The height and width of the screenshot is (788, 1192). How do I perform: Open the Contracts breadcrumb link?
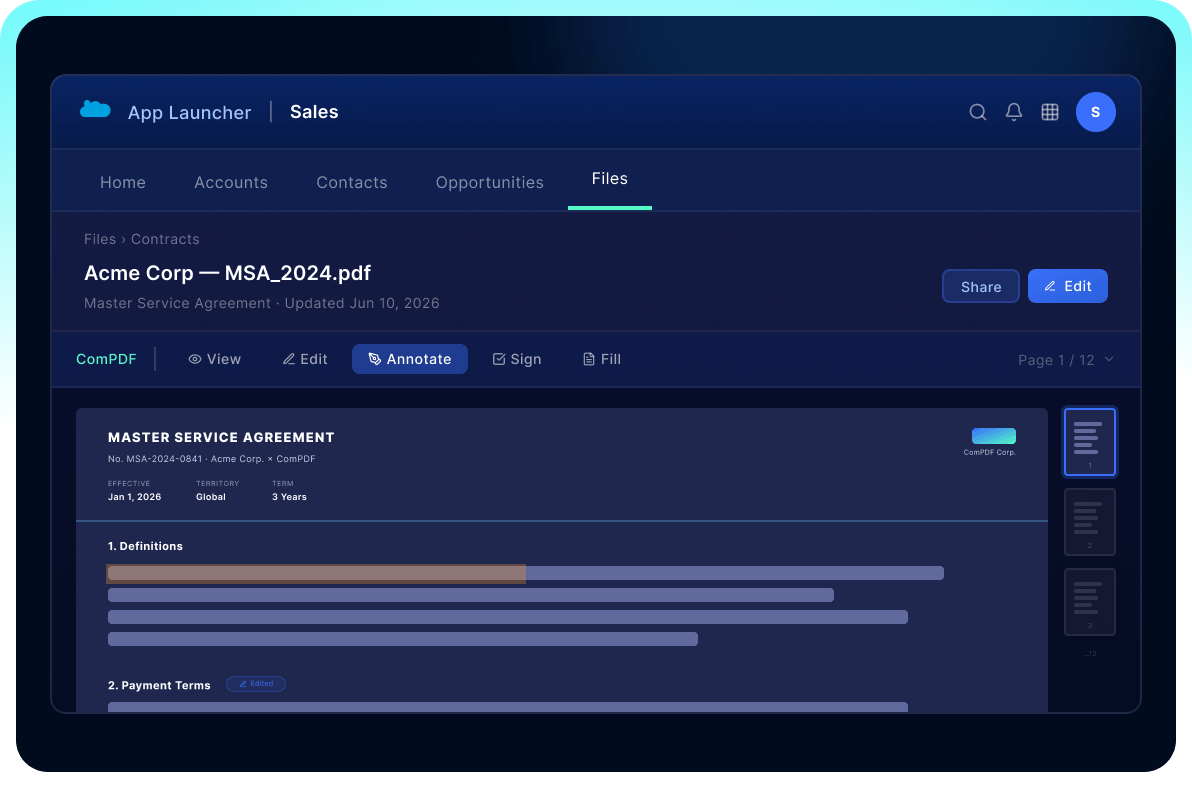tap(165, 239)
